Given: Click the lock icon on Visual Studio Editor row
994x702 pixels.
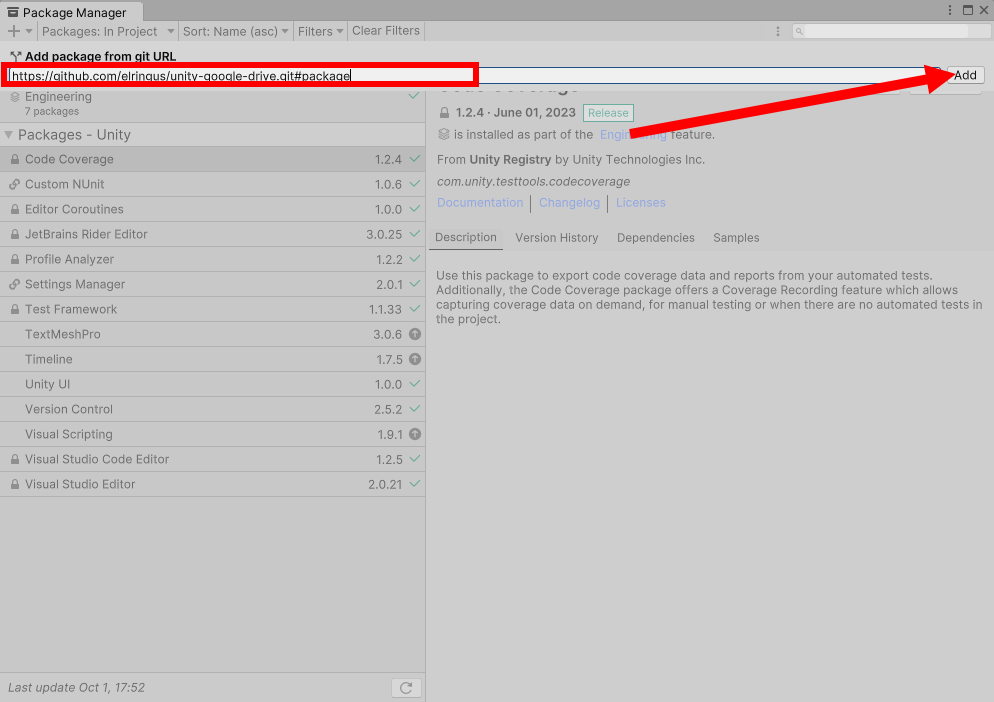Looking at the screenshot, I should click(15, 484).
